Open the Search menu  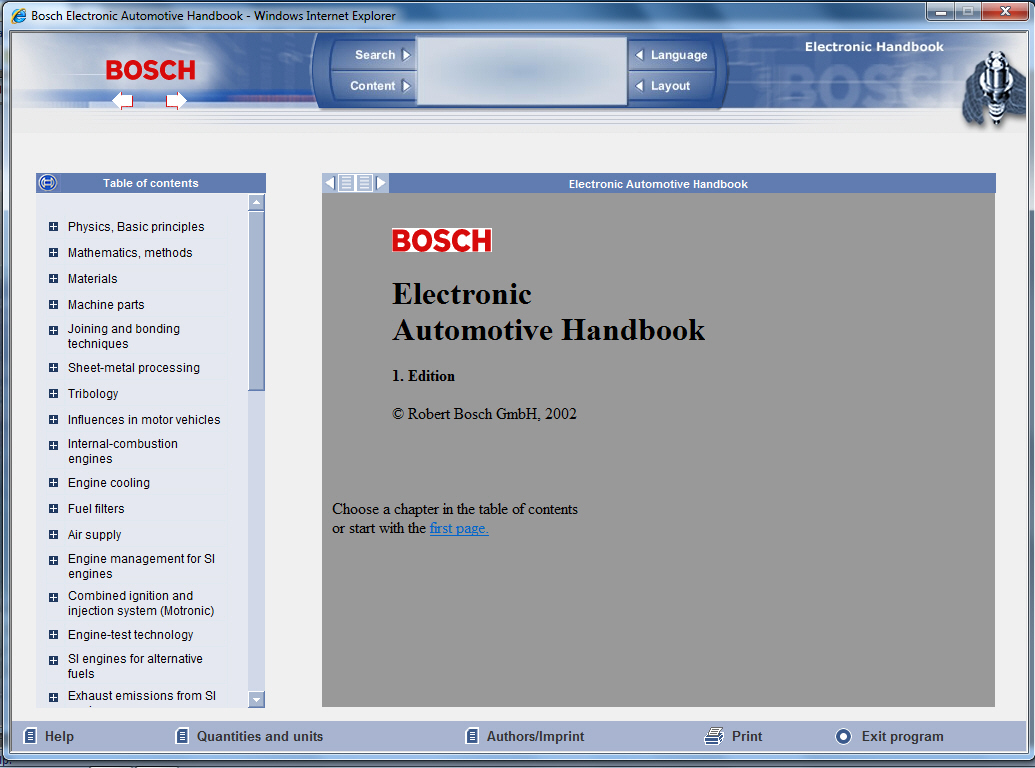pyautogui.click(x=374, y=55)
